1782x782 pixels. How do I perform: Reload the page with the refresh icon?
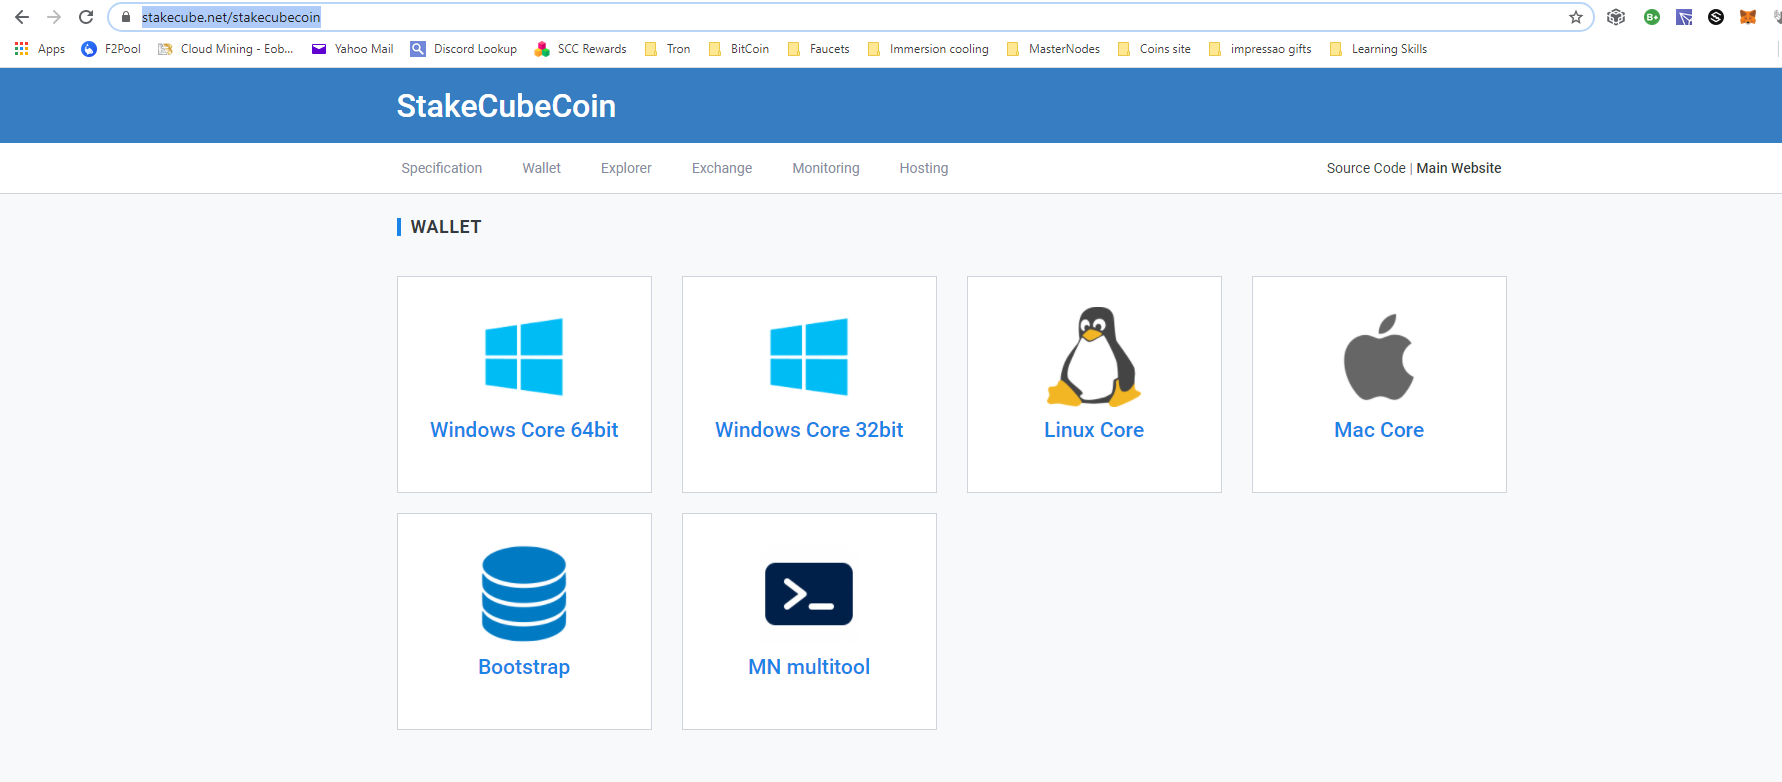86,17
